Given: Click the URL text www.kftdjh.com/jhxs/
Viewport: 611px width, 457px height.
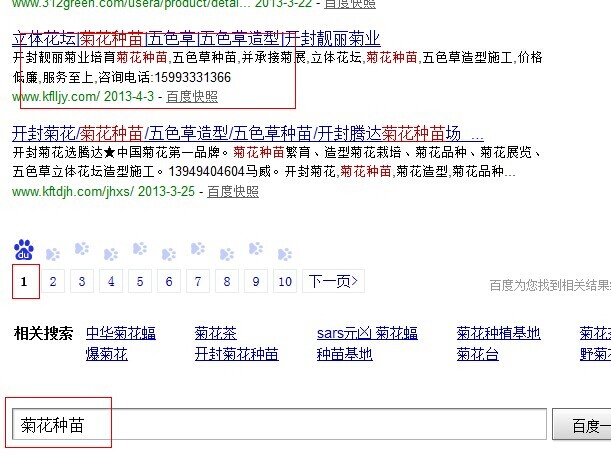Looking at the screenshot, I should pos(73,191).
